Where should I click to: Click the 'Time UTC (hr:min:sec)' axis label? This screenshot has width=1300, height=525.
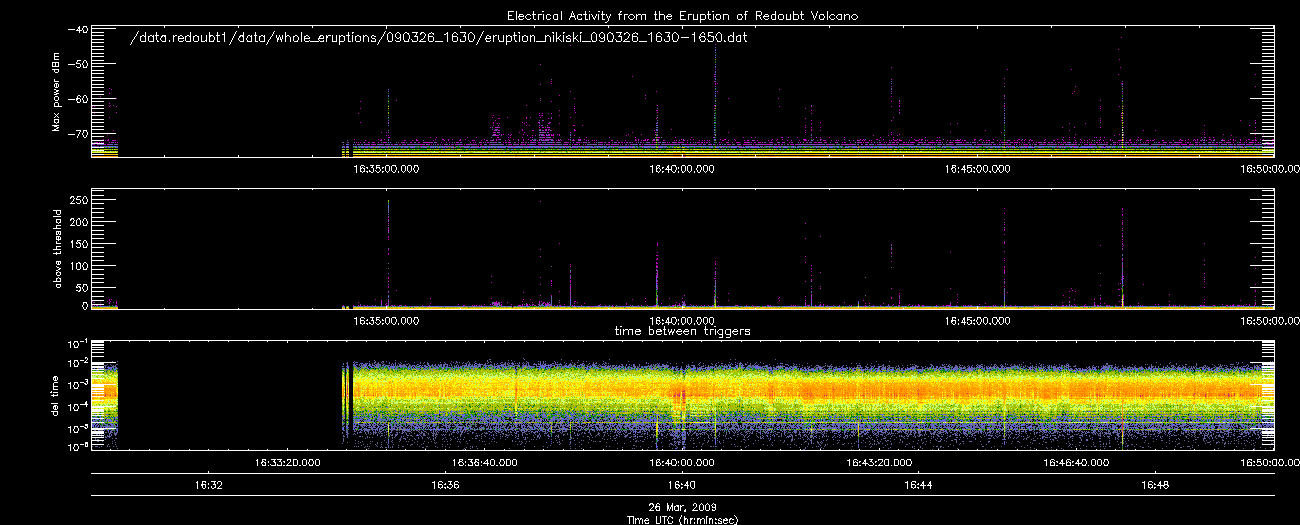pos(682,519)
